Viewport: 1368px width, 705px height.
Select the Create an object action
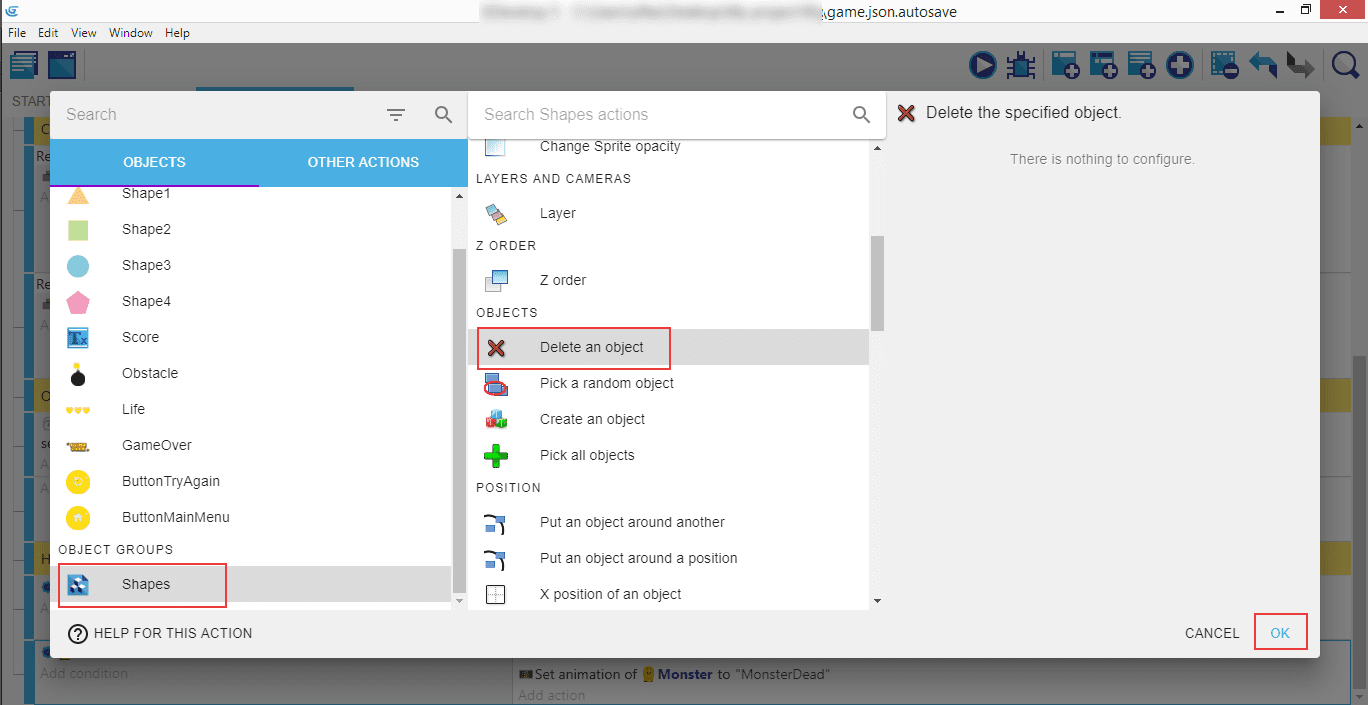592,419
